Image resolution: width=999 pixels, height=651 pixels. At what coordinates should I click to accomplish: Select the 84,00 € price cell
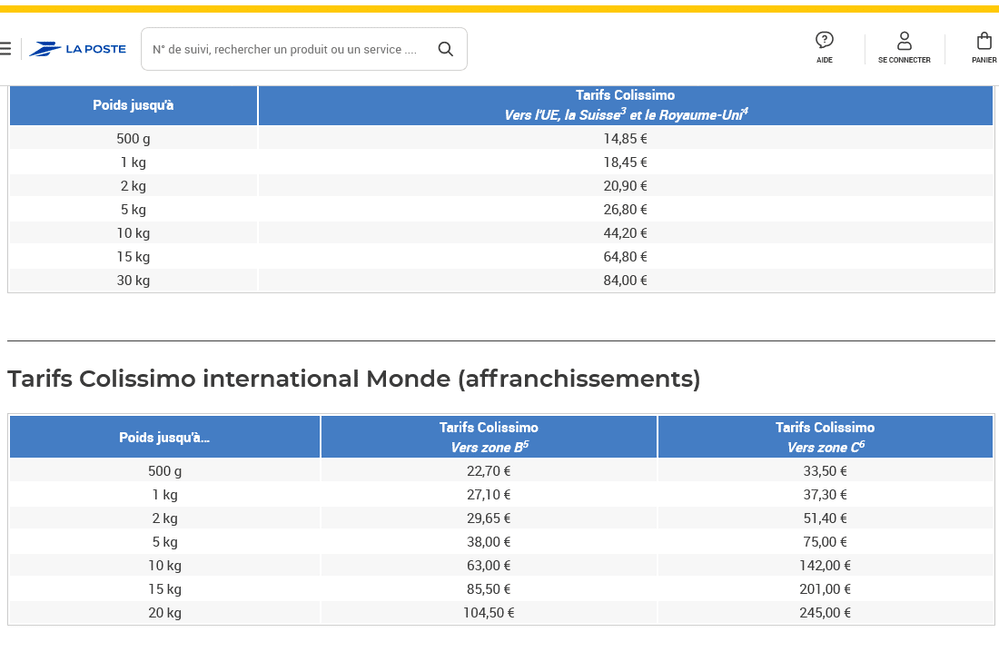[625, 280]
